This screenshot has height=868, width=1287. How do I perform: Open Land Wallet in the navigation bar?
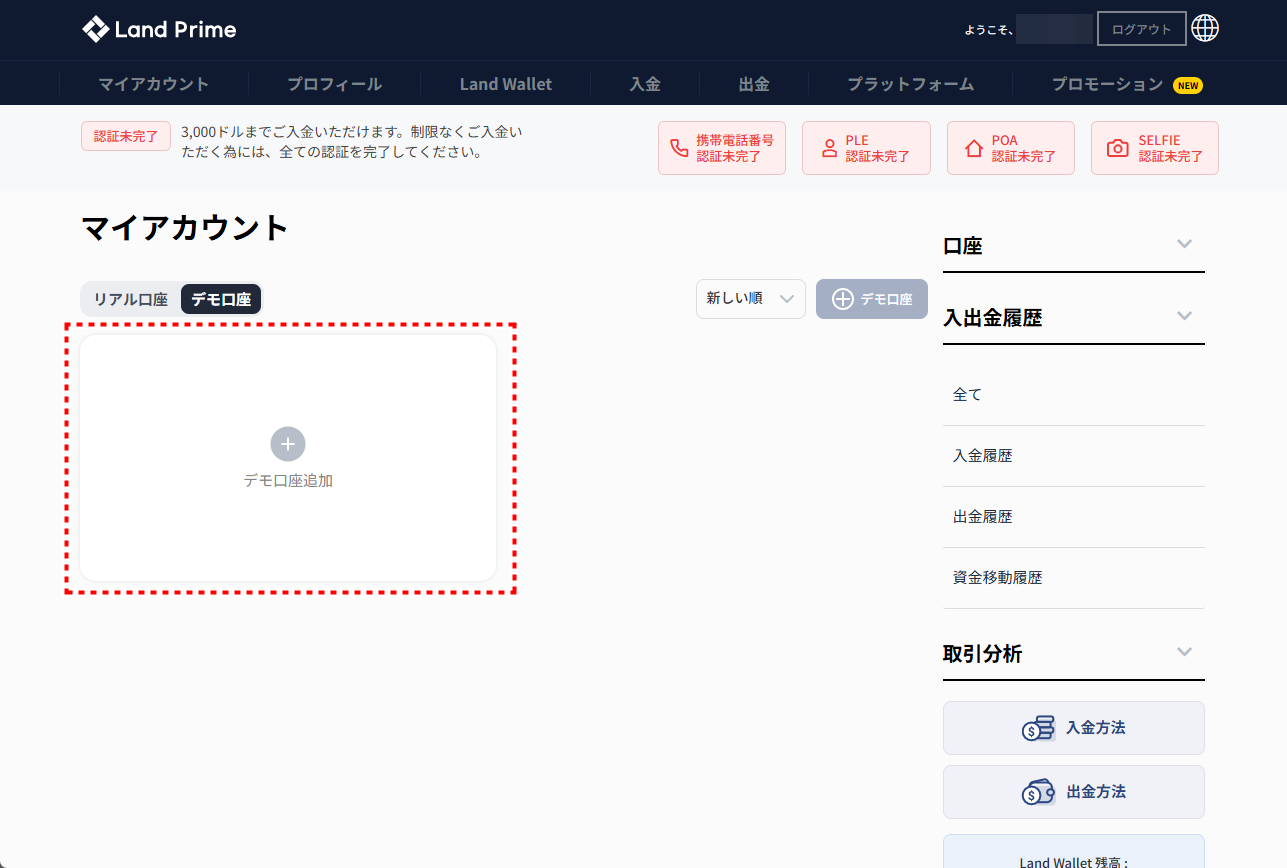(506, 84)
